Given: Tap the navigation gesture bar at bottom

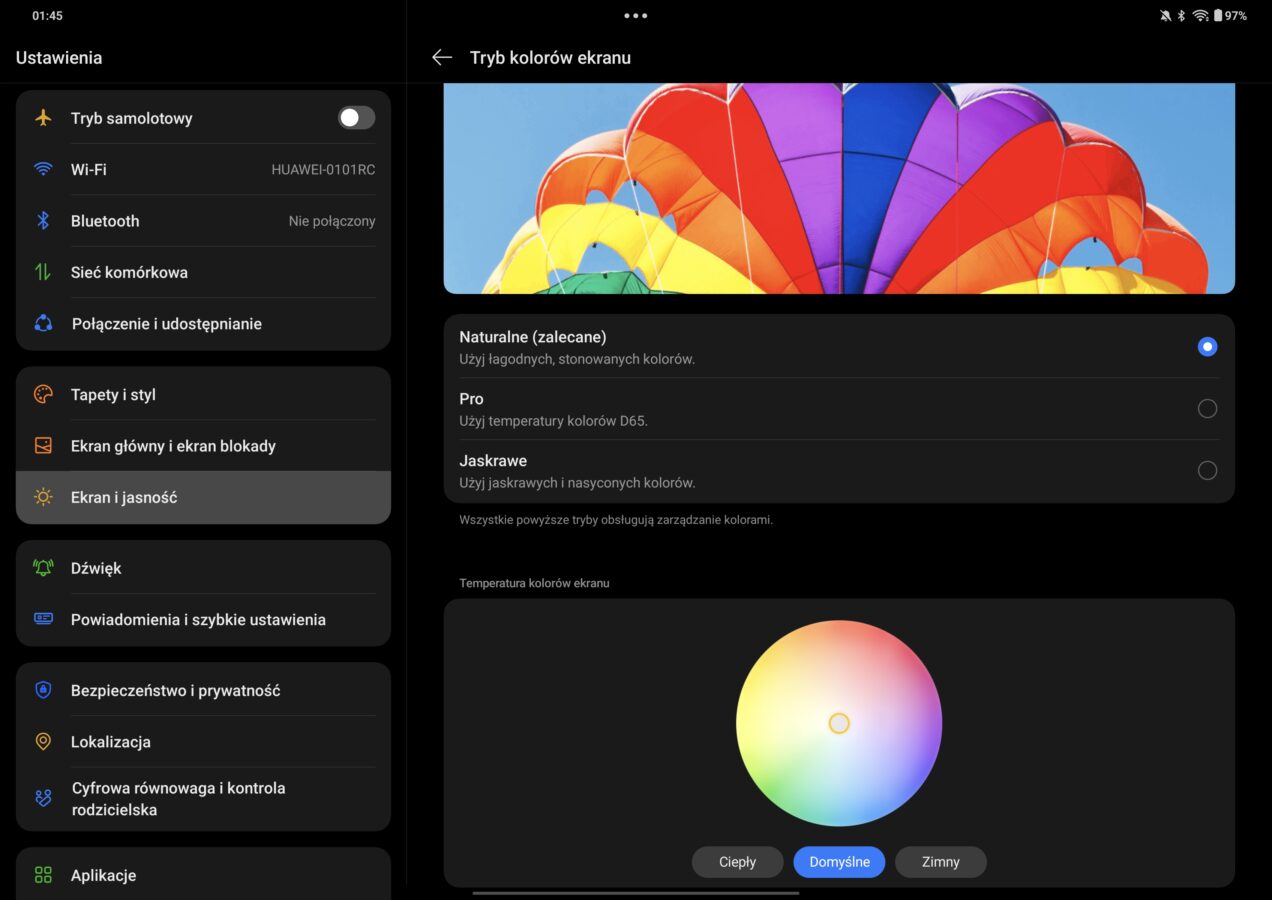Looking at the screenshot, I should coord(636,893).
